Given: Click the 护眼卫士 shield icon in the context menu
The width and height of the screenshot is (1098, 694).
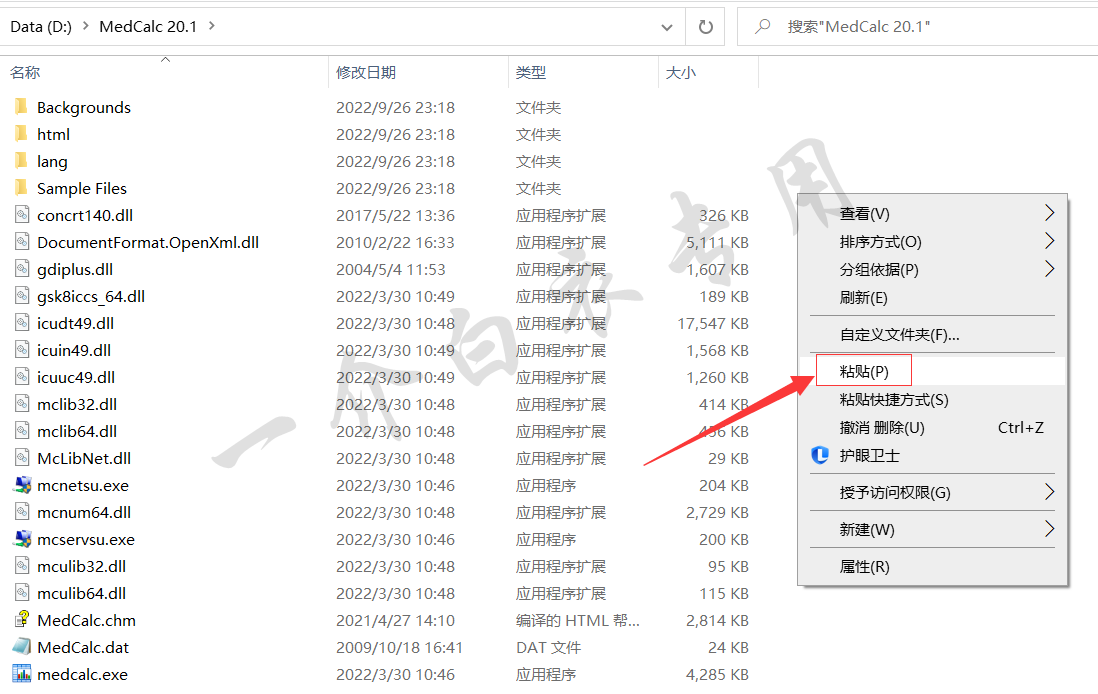Looking at the screenshot, I should 820,455.
